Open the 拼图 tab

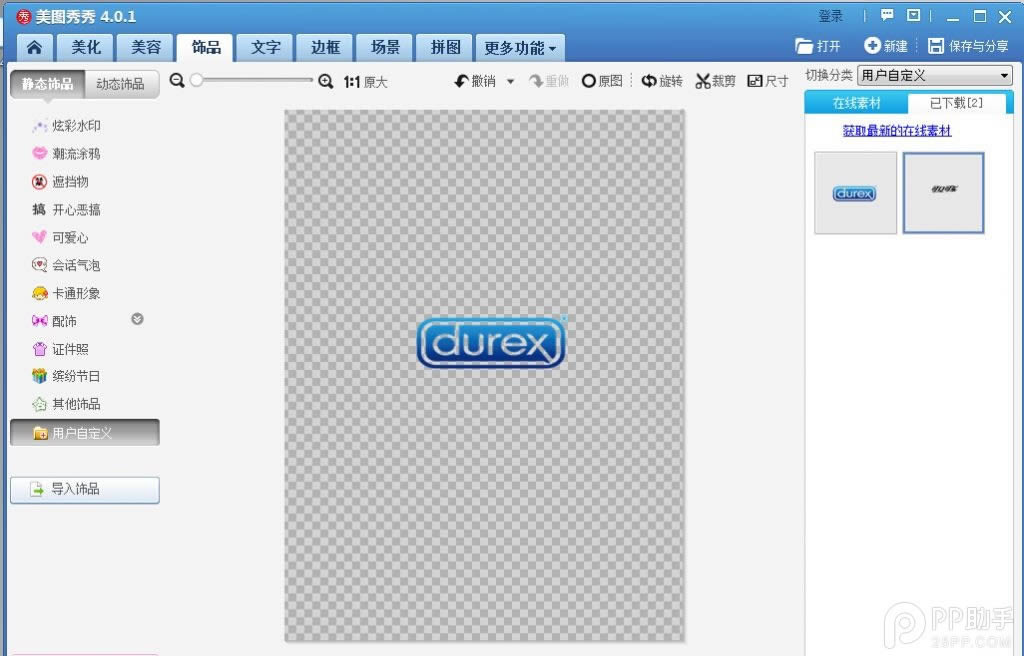(445, 47)
